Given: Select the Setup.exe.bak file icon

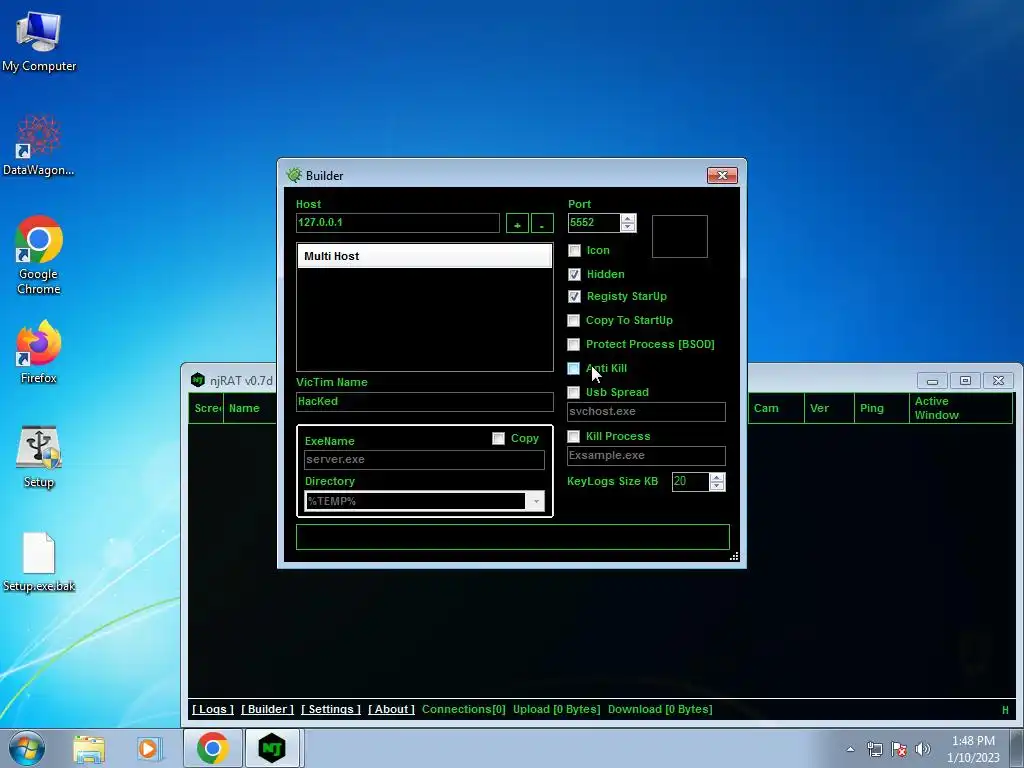Looking at the screenshot, I should [39, 562].
